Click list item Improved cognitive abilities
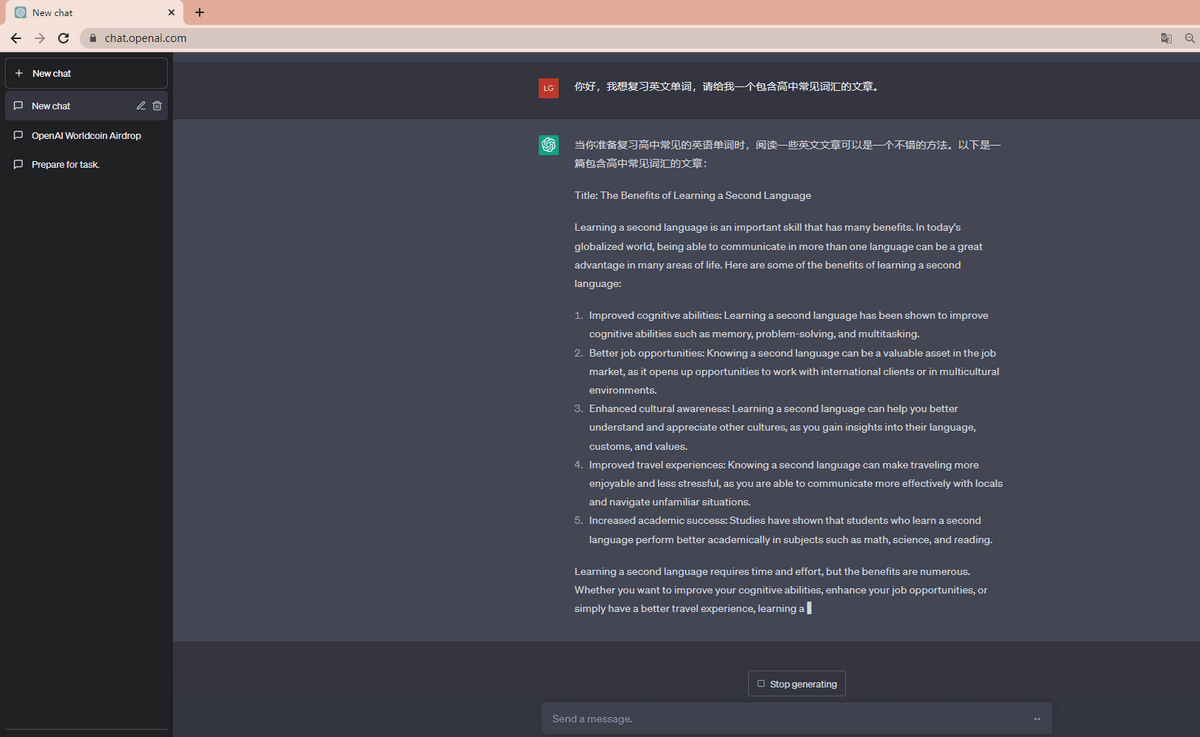1200x737 pixels. click(x=789, y=324)
